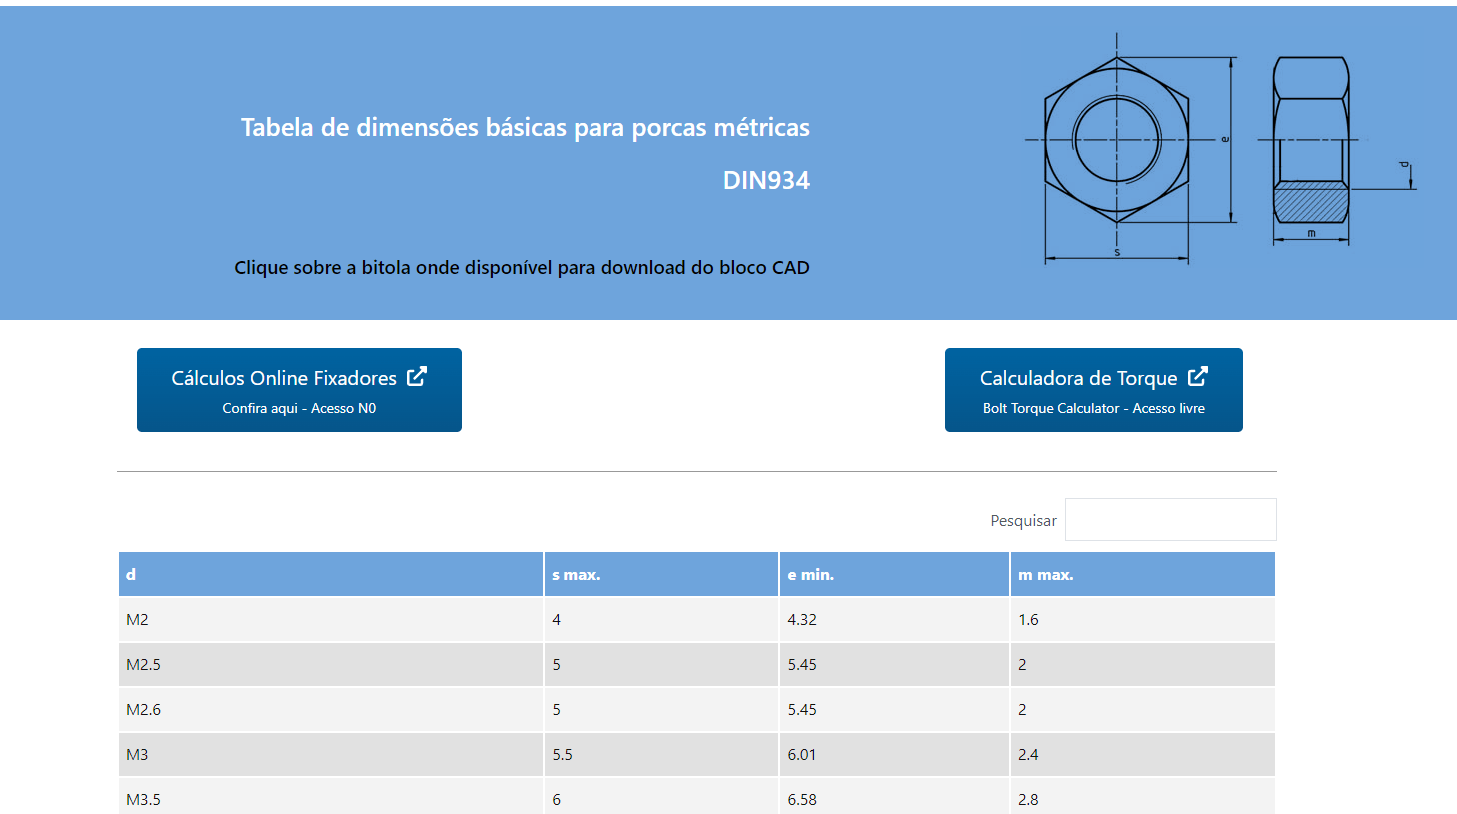This screenshot has height=814, width=1457.
Task: Select the M3 size entry
Action: point(137,755)
